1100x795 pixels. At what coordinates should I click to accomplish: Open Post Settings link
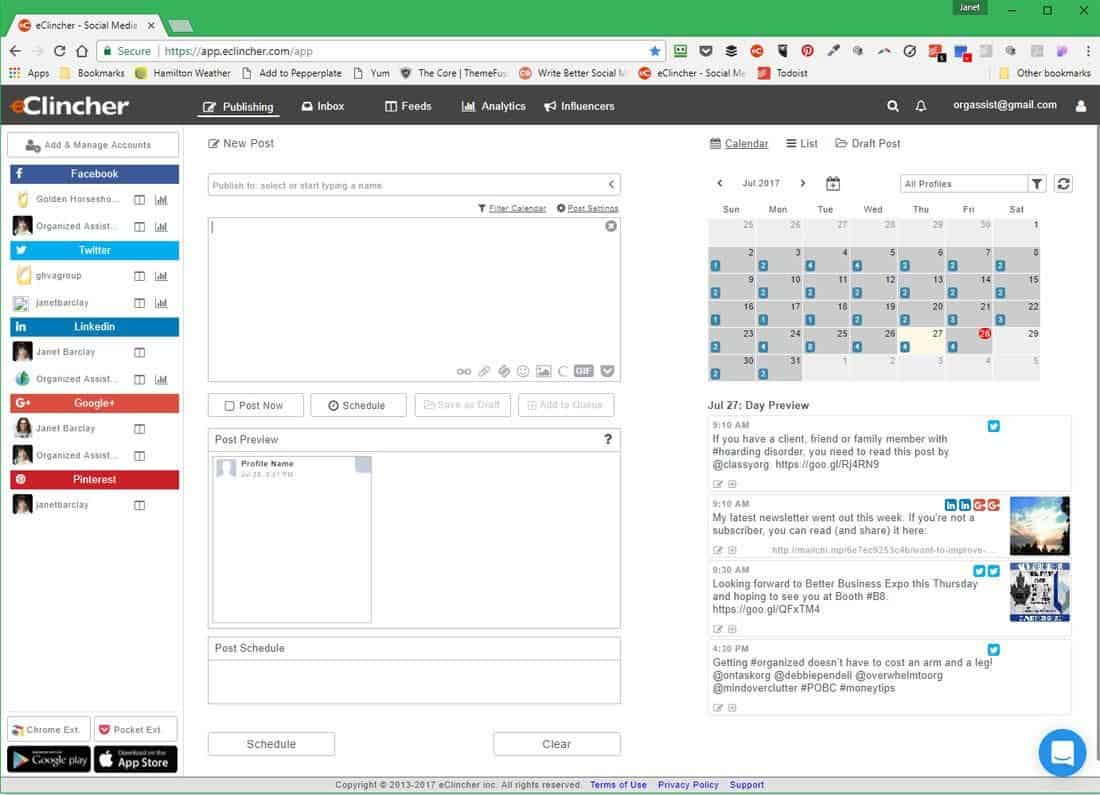(588, 208)
